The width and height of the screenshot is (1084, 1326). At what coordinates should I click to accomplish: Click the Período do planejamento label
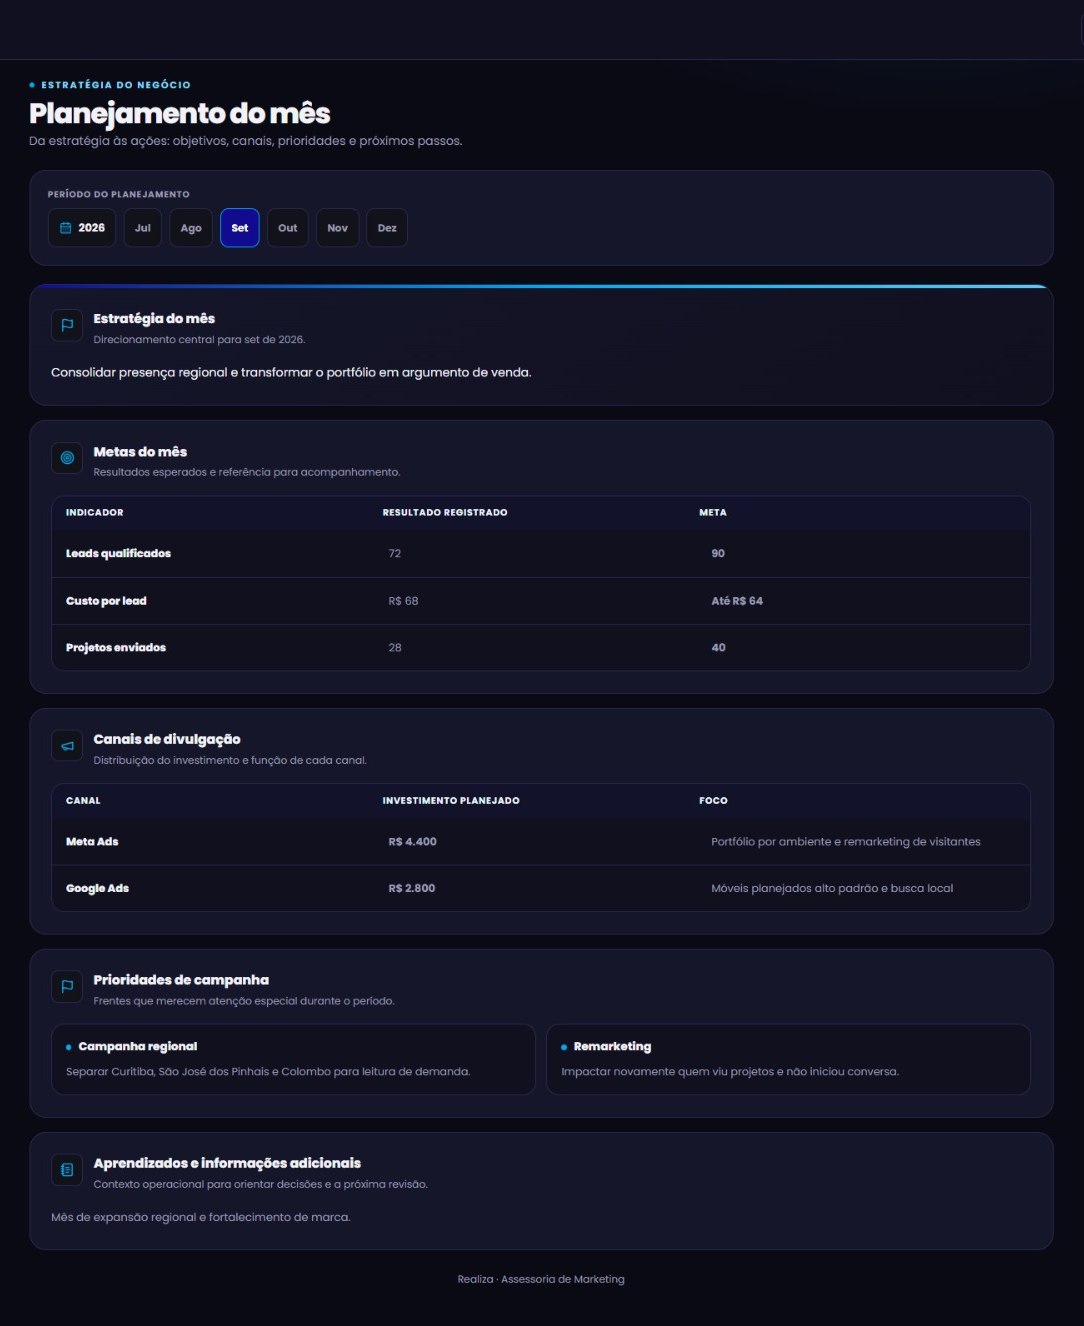coord(119,194)
